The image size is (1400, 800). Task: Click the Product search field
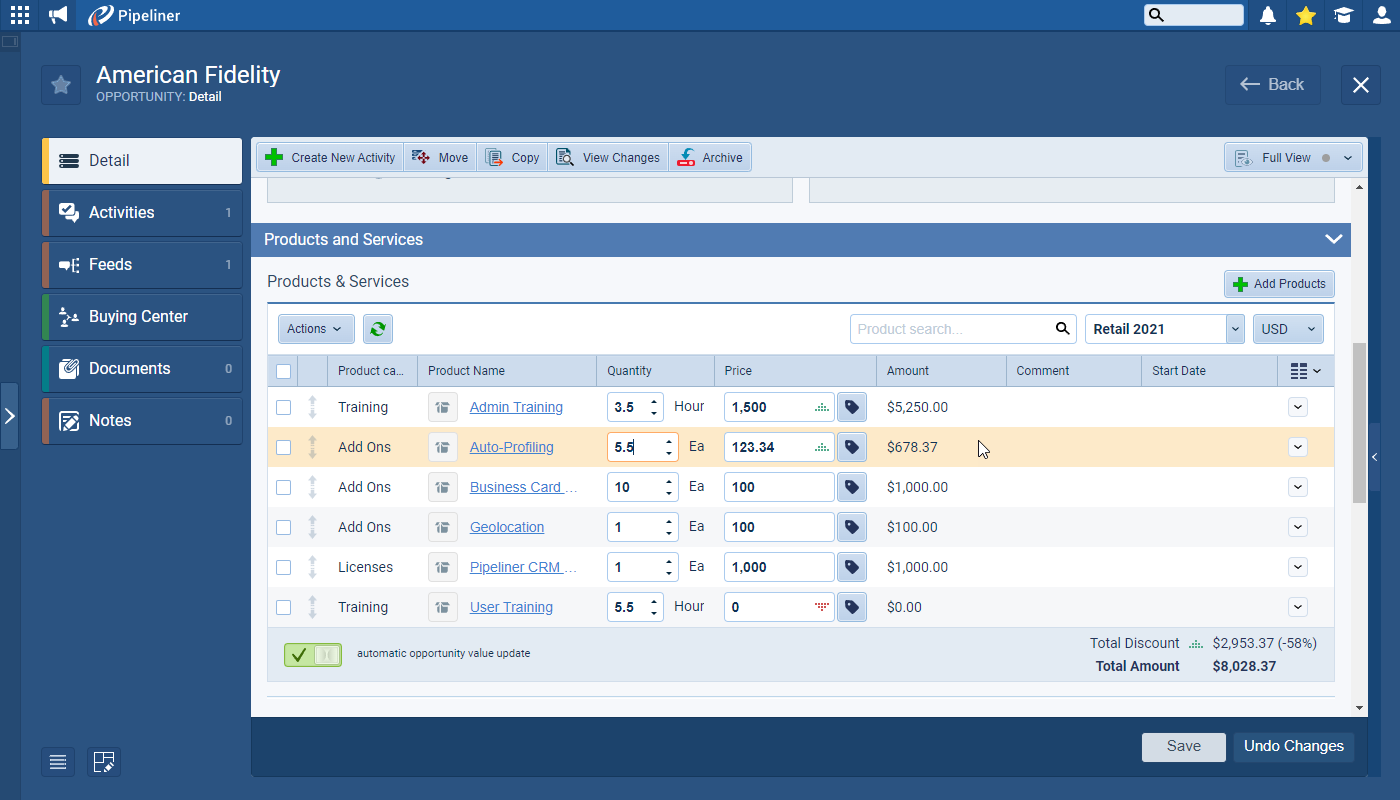(950, 329)
